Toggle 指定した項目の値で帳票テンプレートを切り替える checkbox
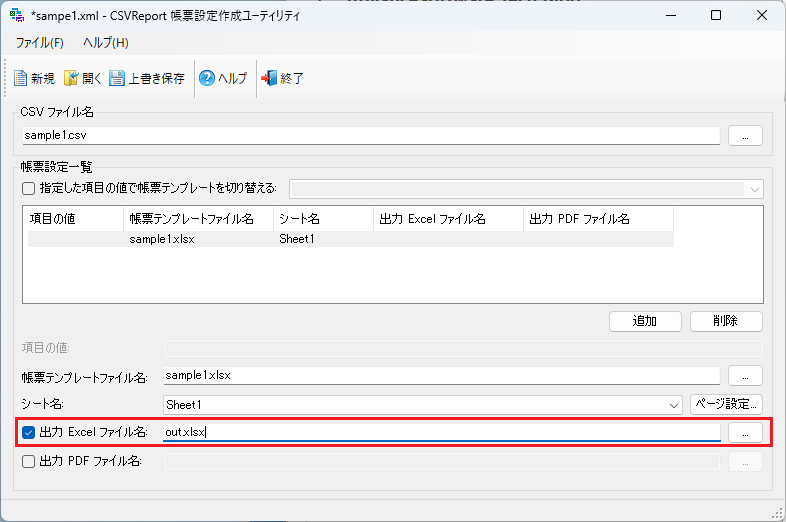Viewport: 786px width, 522px height. (x=29, y=189)
